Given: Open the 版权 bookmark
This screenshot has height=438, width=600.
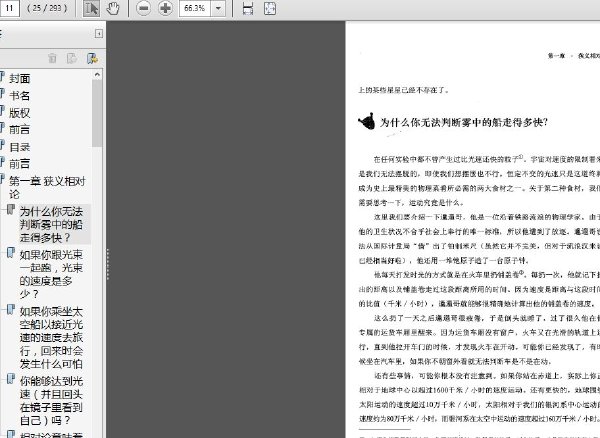Looking at the screenshot, I should 20,112.
